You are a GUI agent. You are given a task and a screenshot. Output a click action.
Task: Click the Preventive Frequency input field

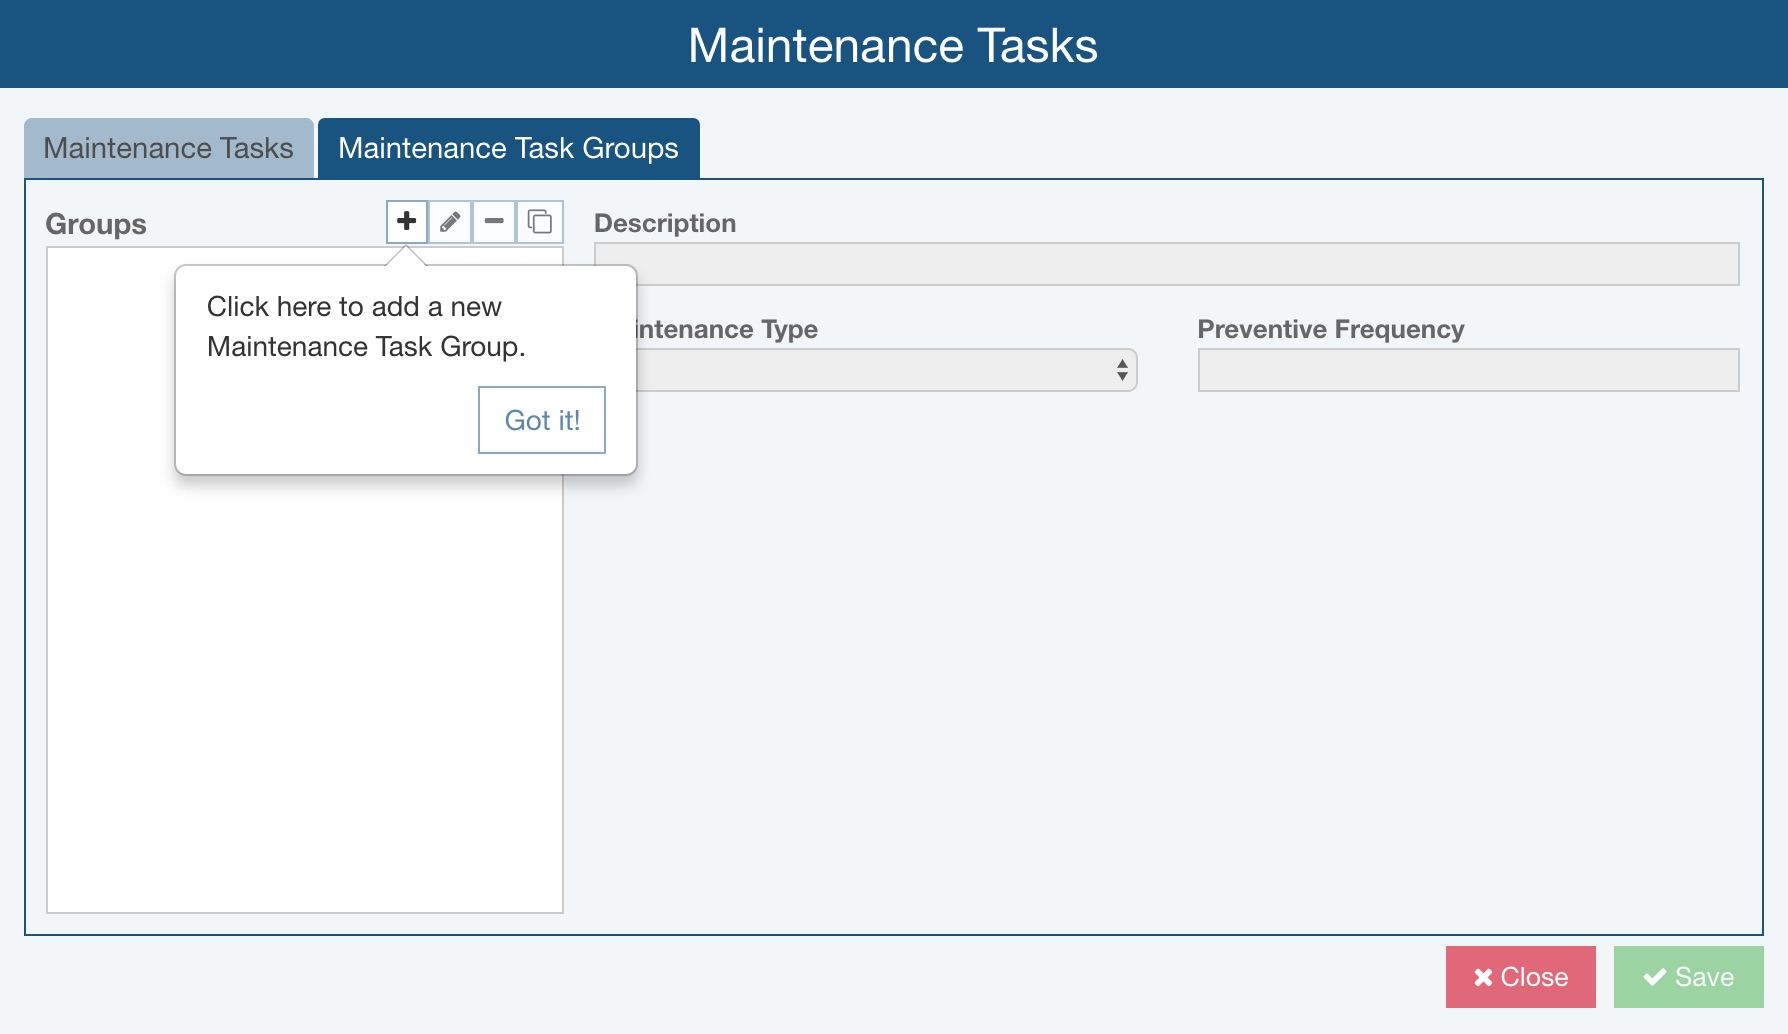[1467, 368]
